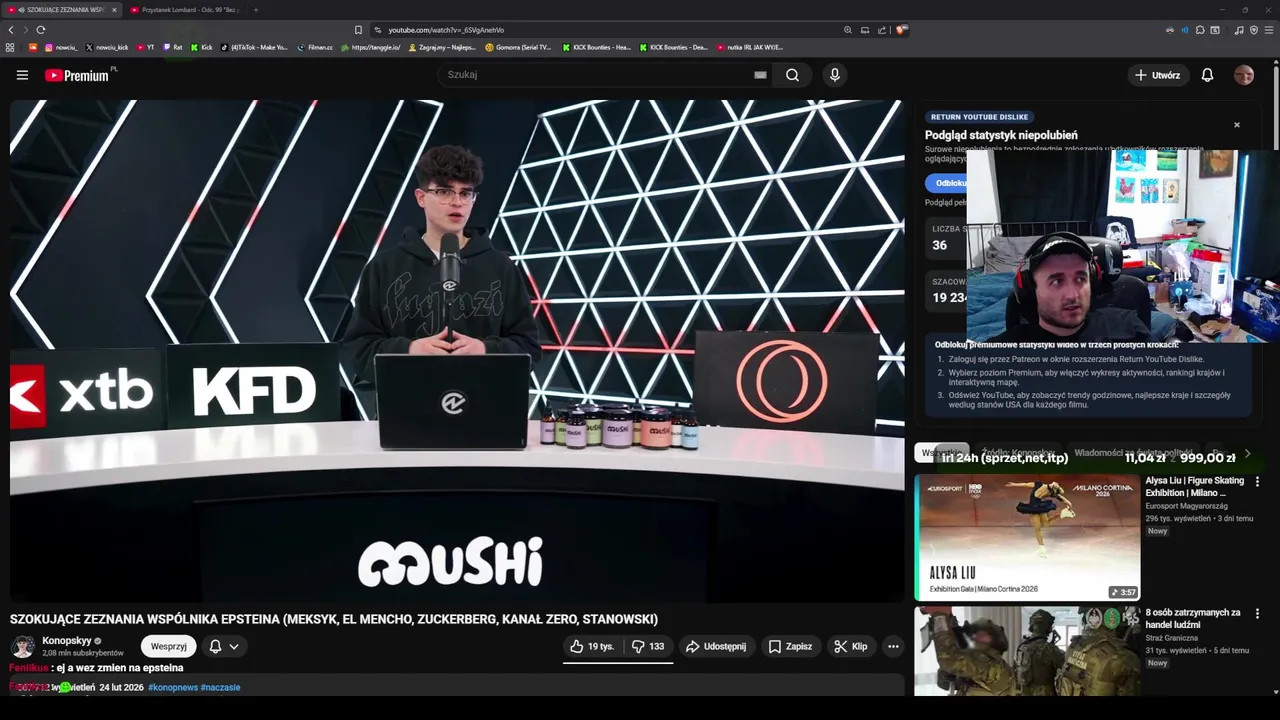Screen dimensions: 1280x720
Task: Share the video via Udostępnij
Action: point(716,647)
